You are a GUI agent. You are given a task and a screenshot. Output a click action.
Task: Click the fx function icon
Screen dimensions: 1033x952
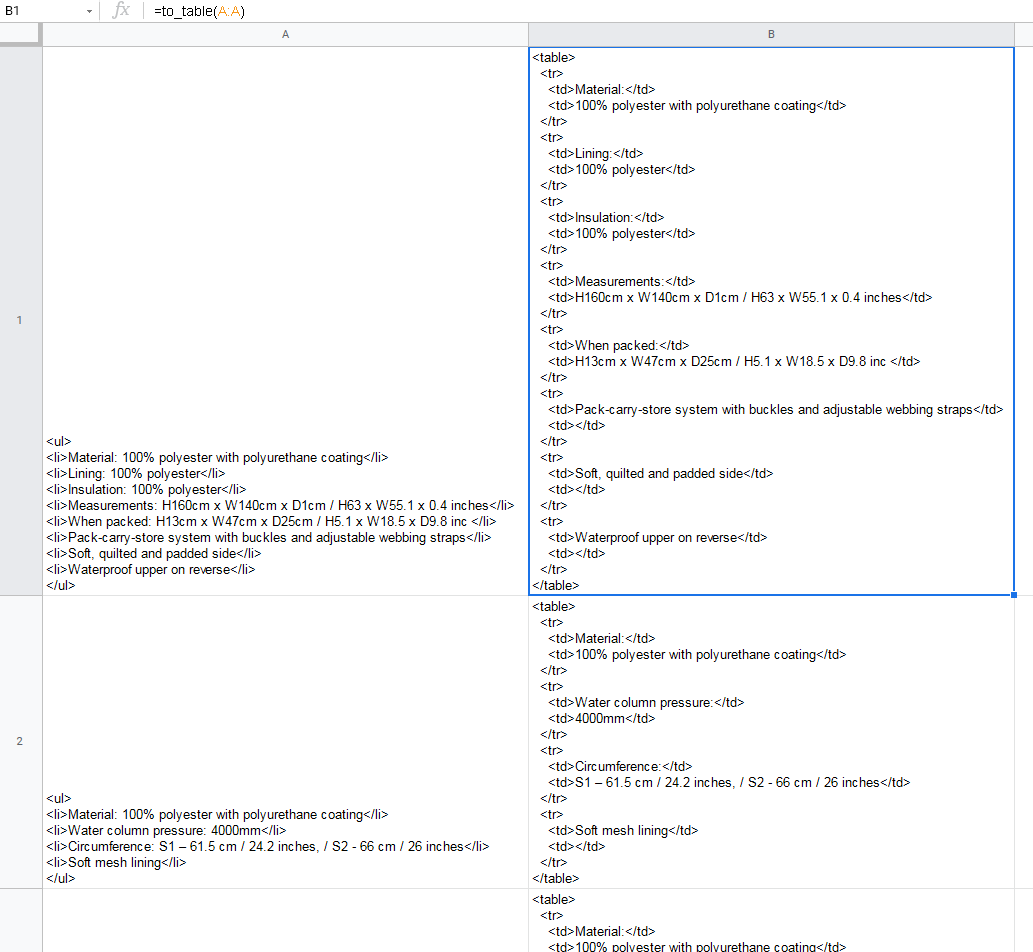[x=121, y=11]
